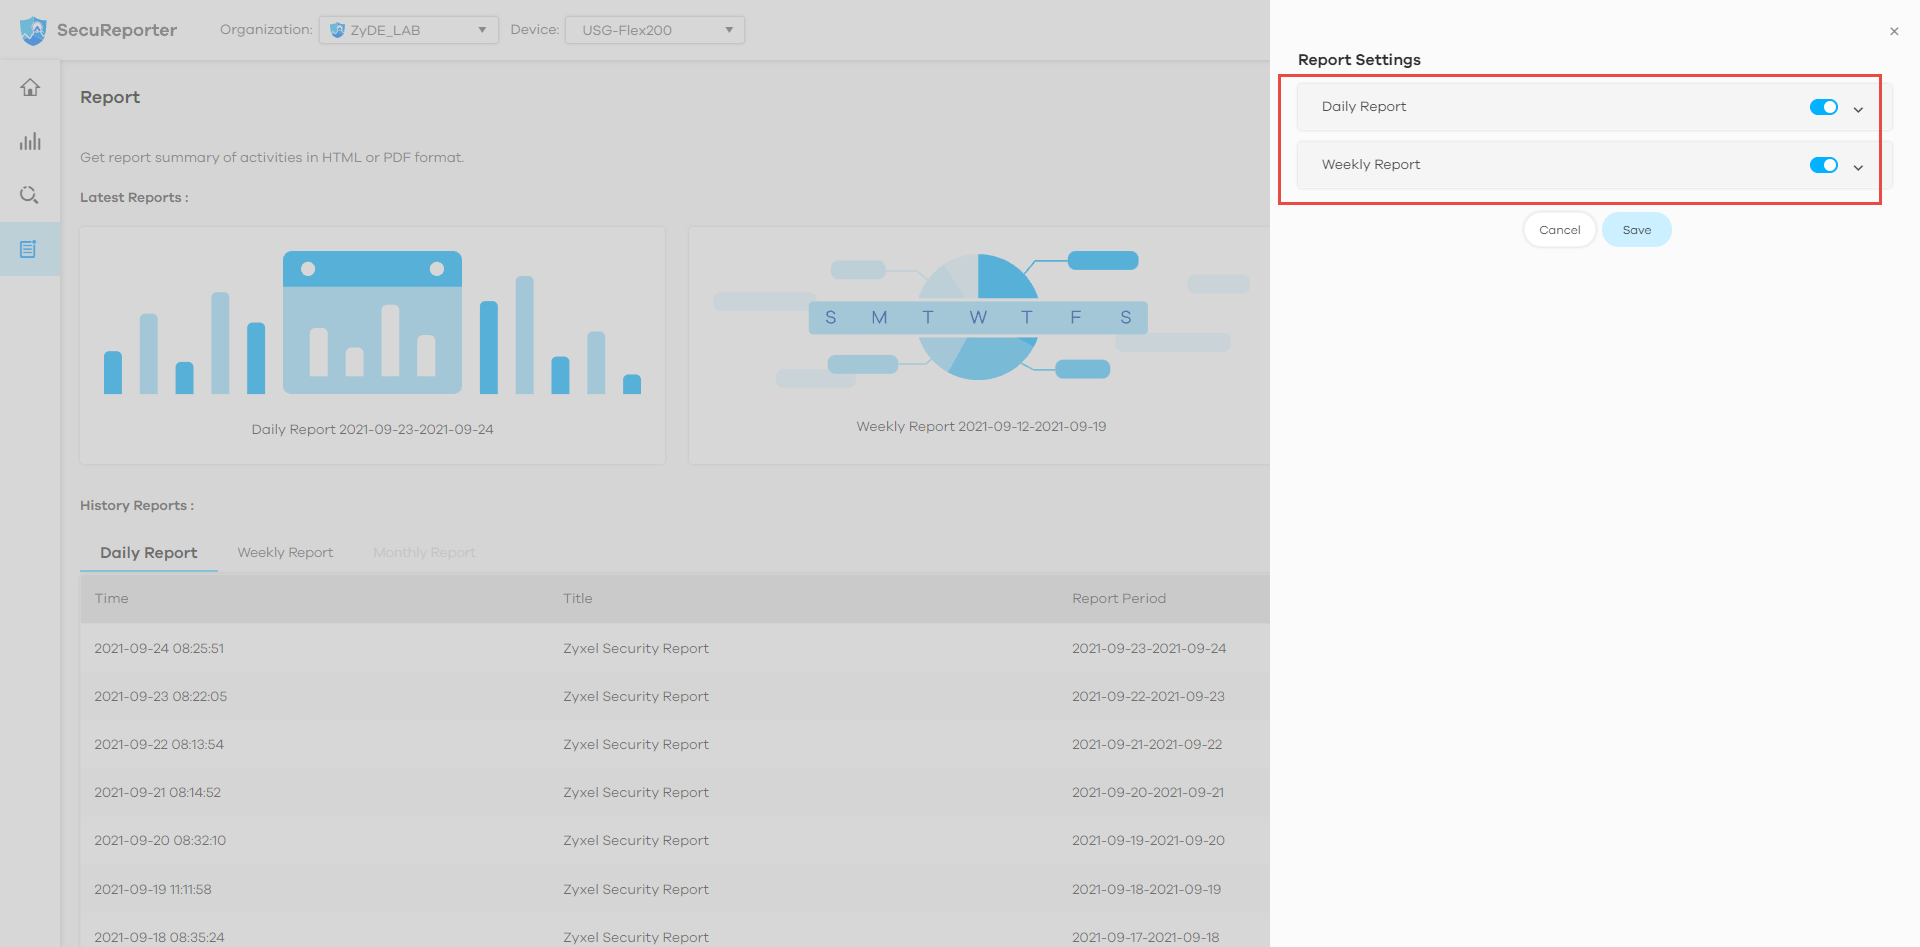
Task: Expand the Daily Report settings chevron
Action: tap(1858, 109)
